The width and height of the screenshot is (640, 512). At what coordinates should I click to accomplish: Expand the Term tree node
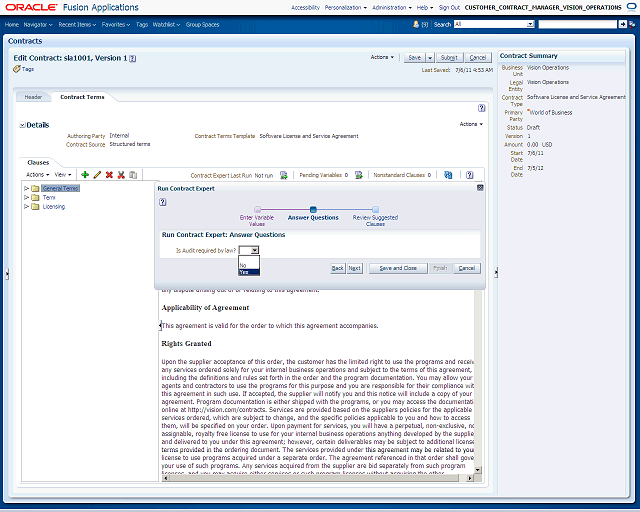[26, 197]
